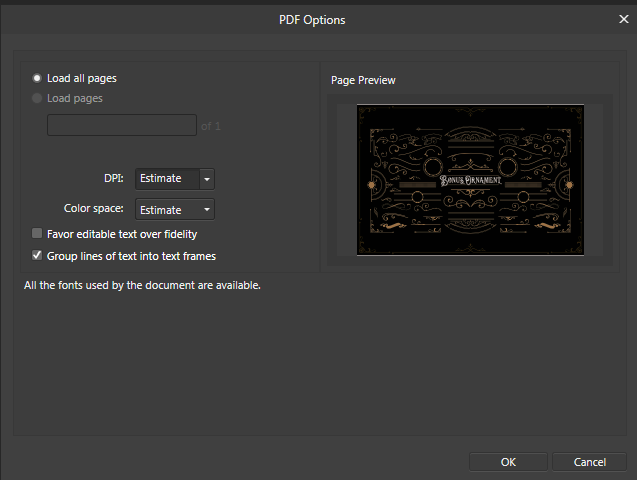Click the page range input field
This screenshot has width=637, height=480.
[x=122, y=125]
